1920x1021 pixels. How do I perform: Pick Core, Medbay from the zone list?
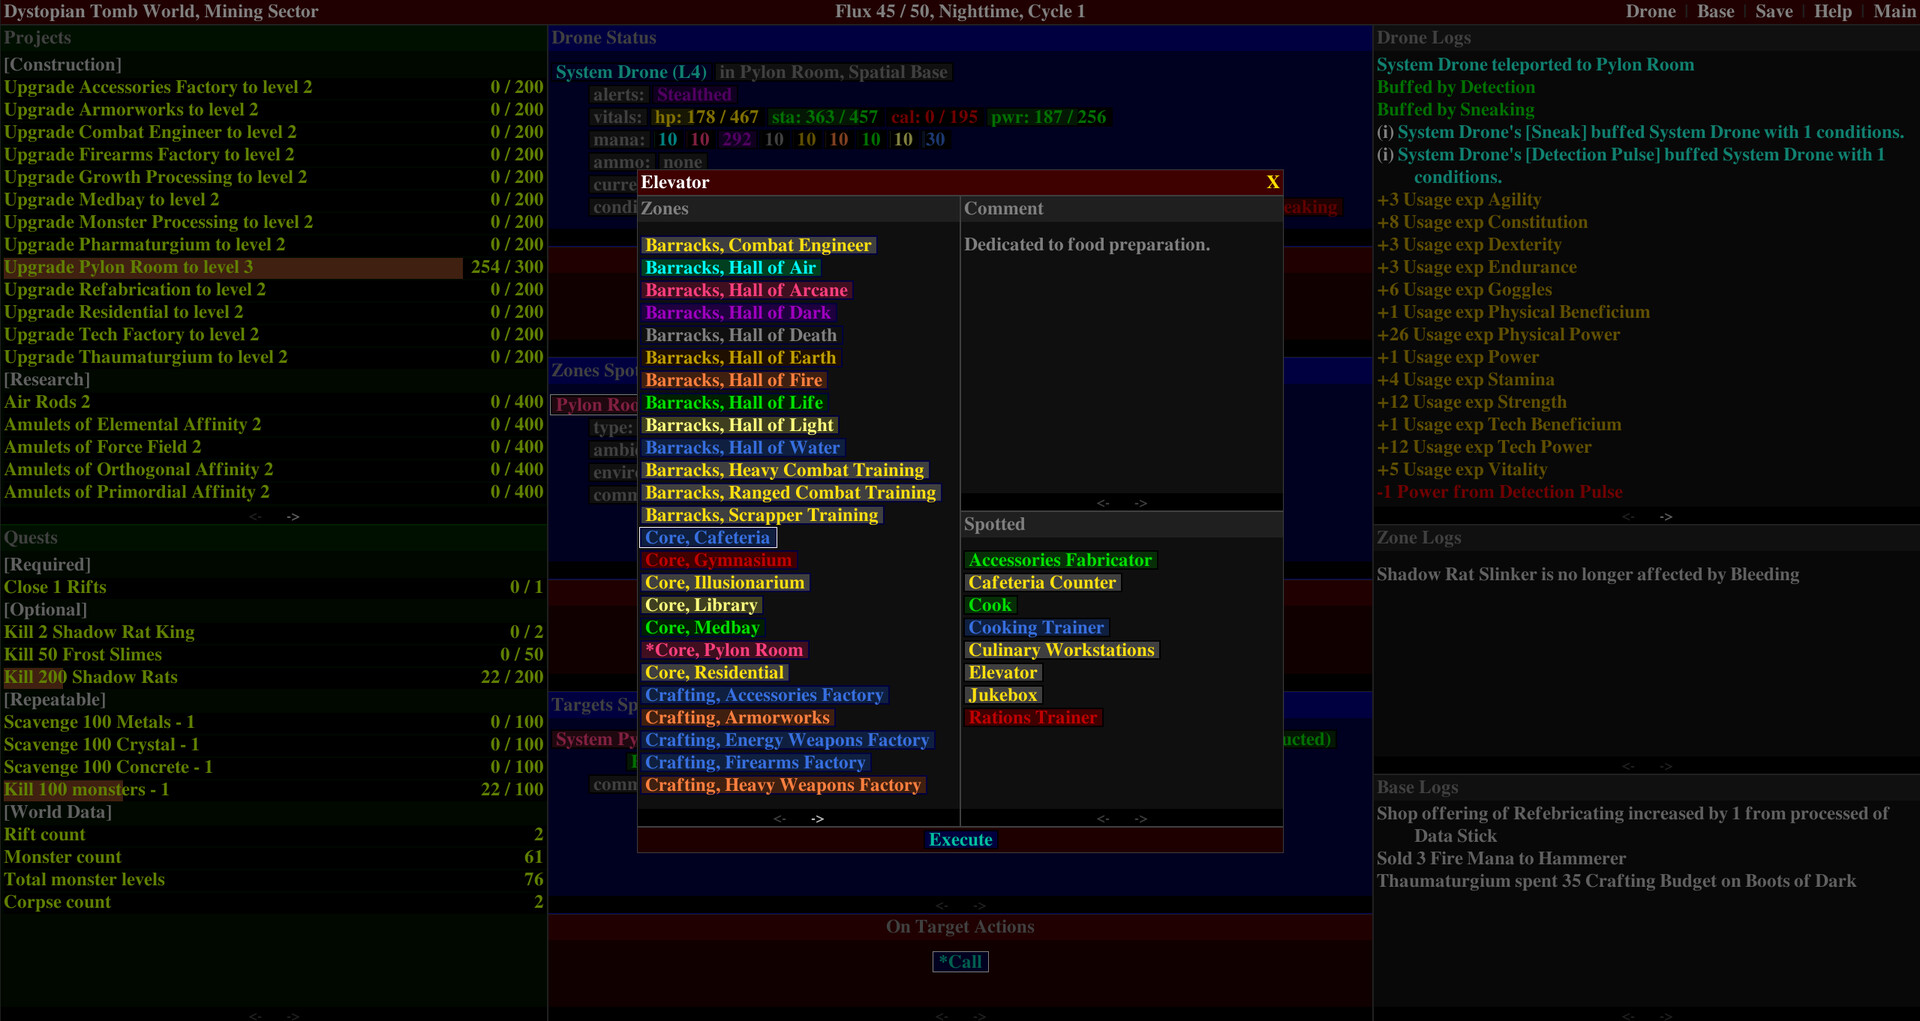click(702, 628)
